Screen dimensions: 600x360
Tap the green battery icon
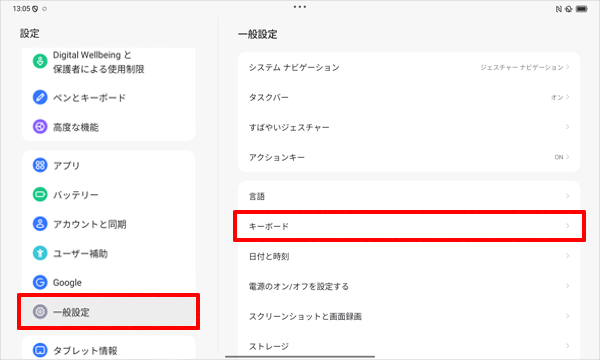(x=40, y=194)
